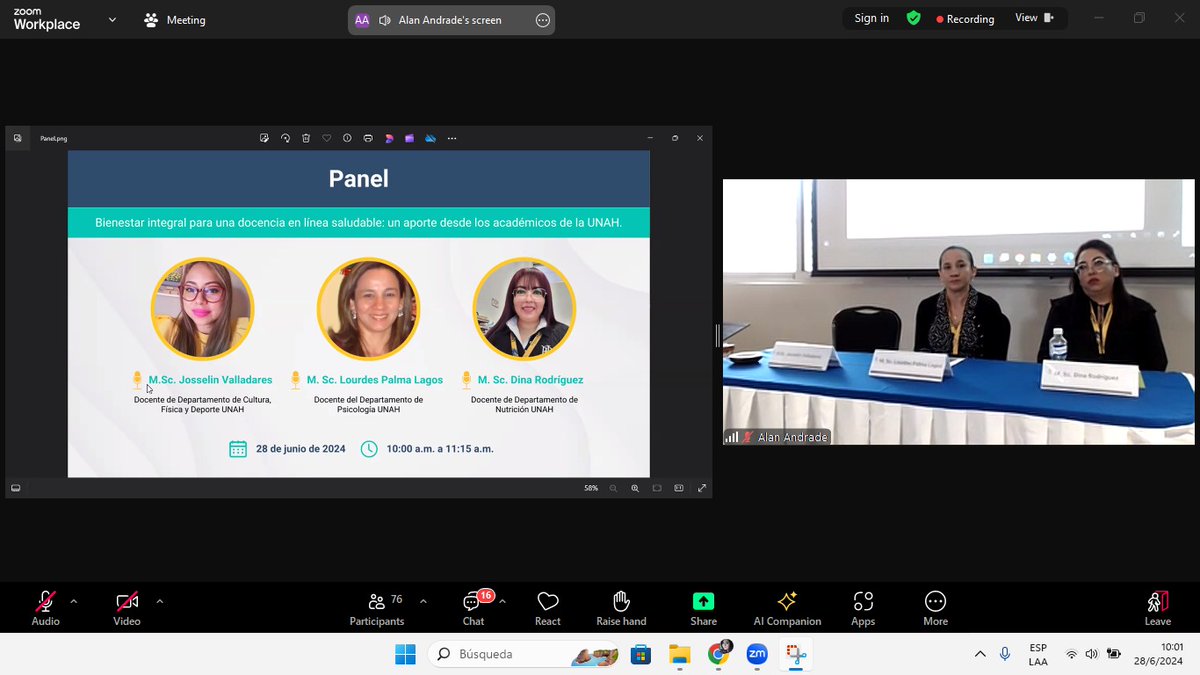Click the fullscreen arrows in photo viewer
The image size is (1200, 675).
point(702,488)
